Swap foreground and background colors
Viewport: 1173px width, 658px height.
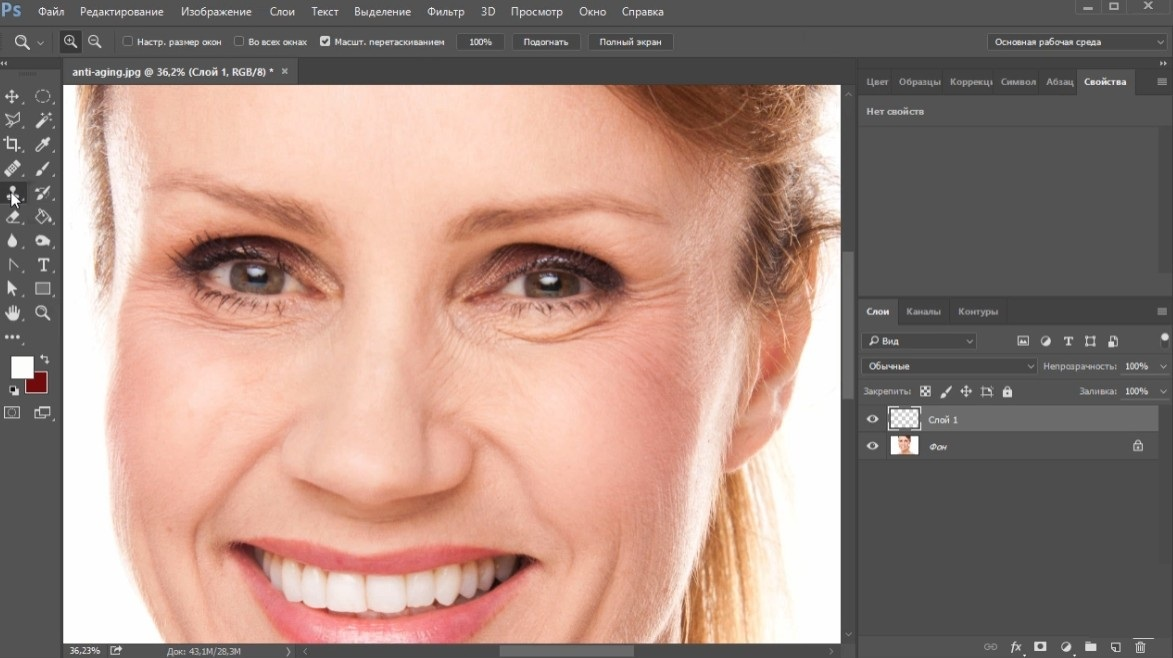pos(44,360)
